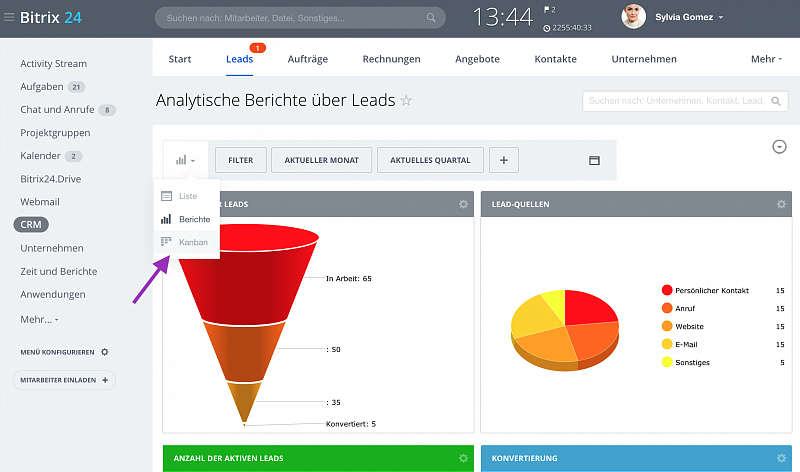Open the hamburger menu beside Bitrix 24

[9, 17]
